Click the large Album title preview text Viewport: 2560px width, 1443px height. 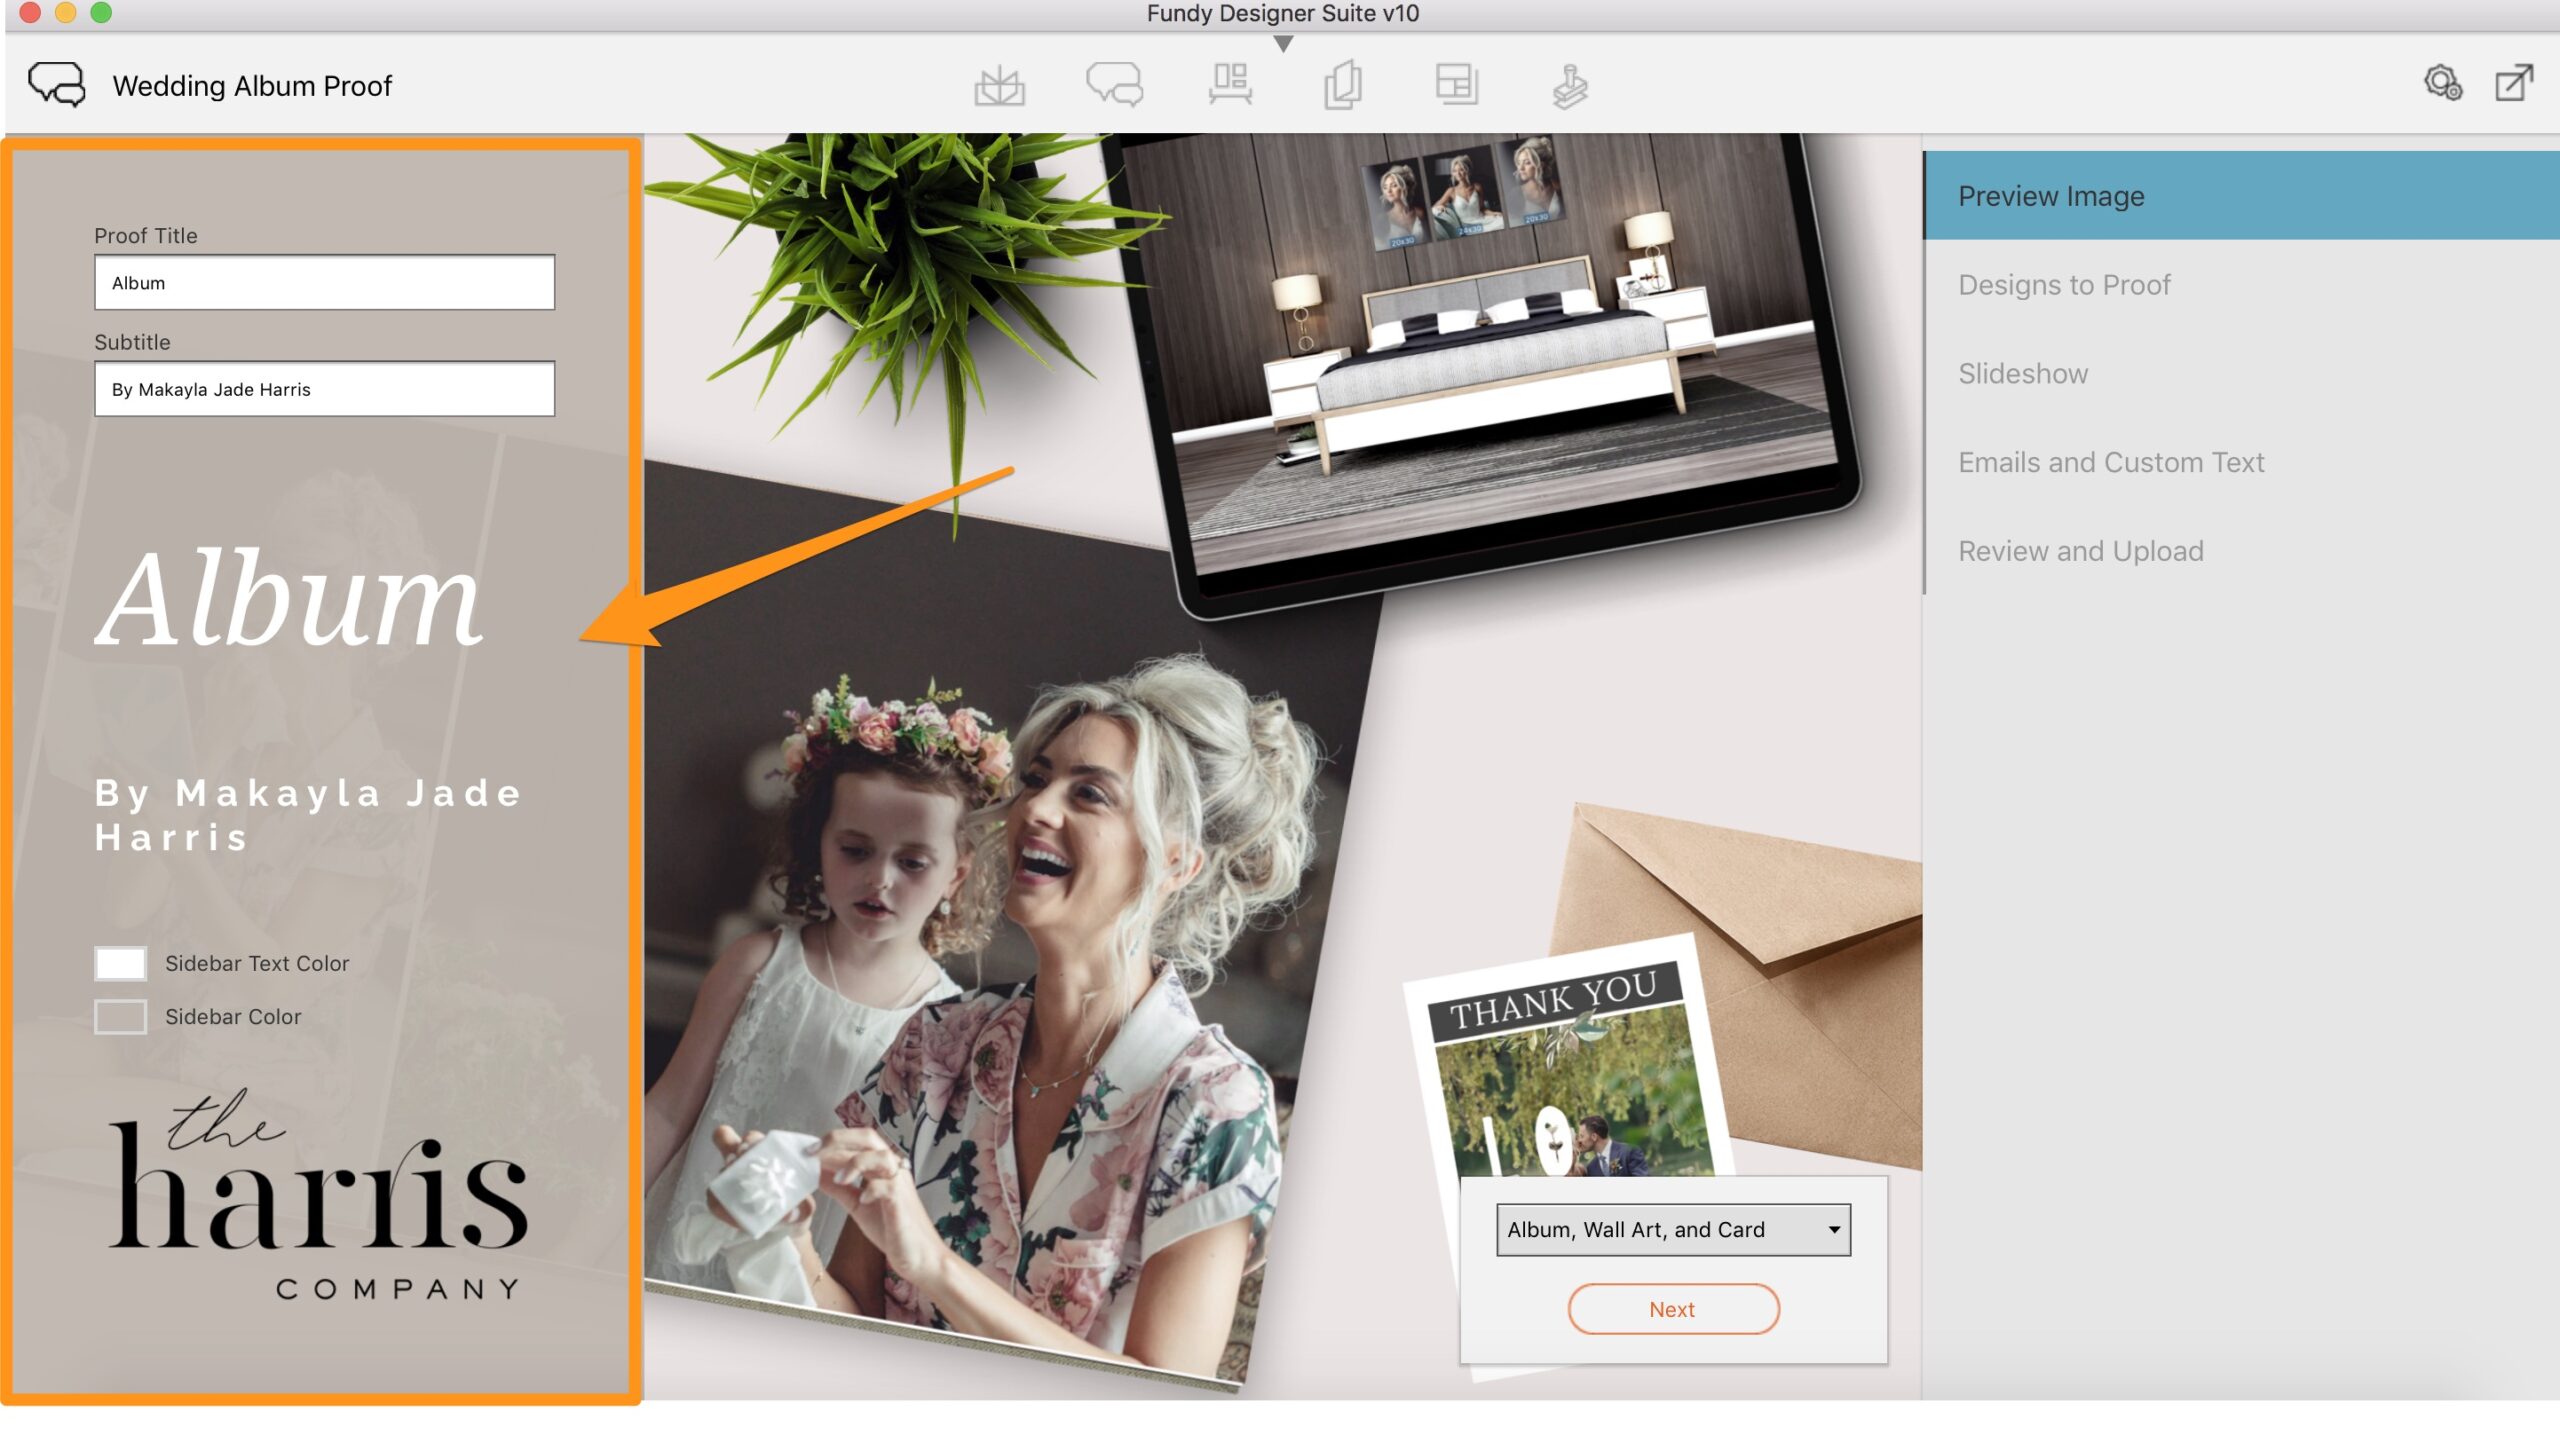coord(289,598)
